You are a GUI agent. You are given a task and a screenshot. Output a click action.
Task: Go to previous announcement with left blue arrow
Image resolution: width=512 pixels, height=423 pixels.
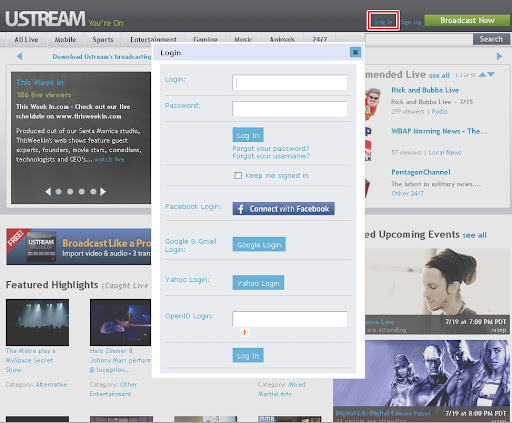(19, 56)
